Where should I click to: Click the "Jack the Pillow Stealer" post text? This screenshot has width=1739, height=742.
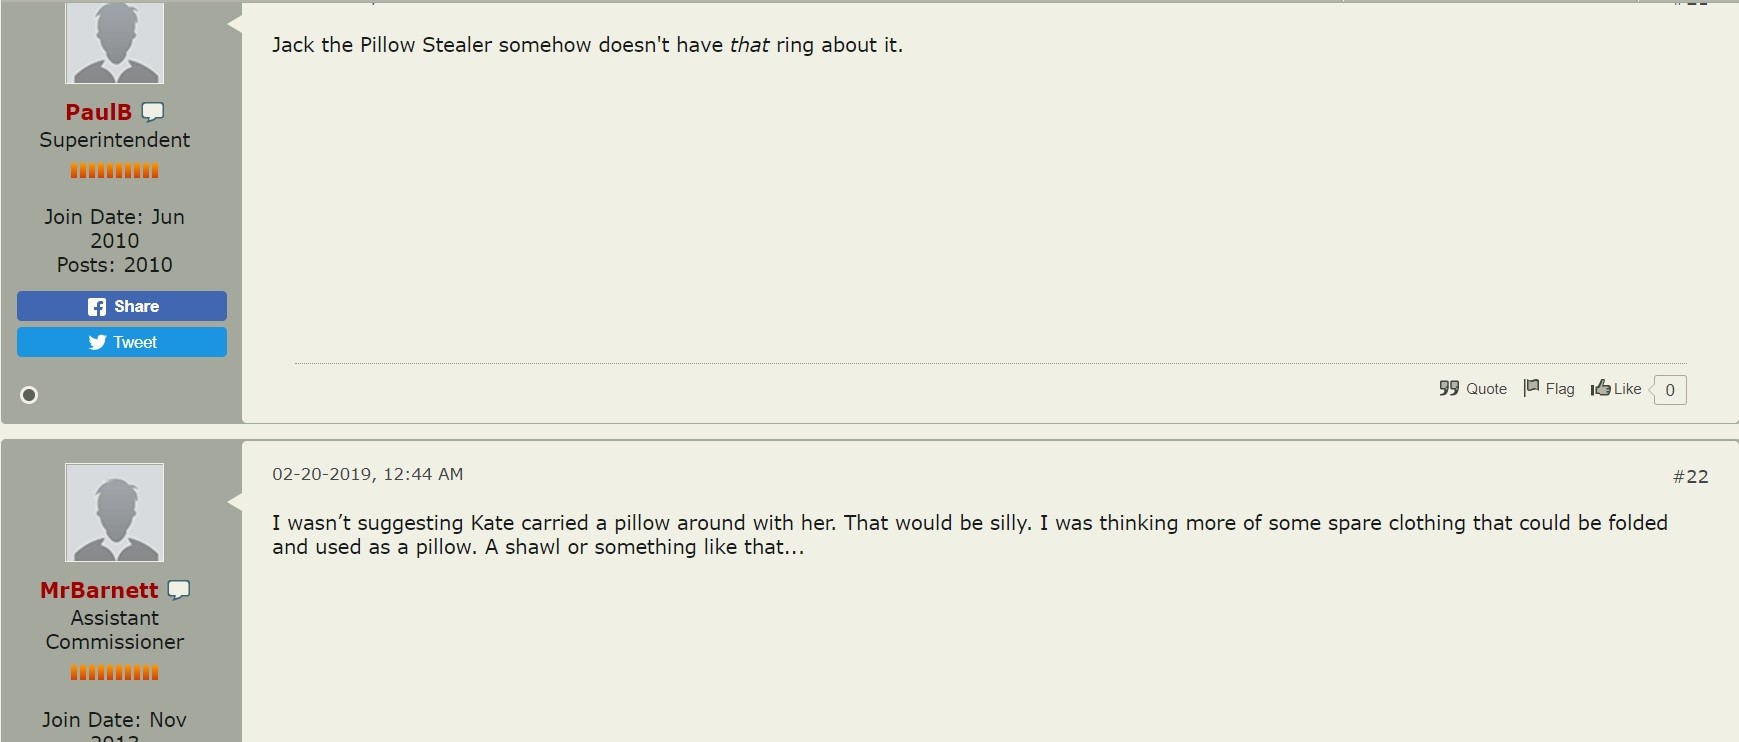click(587, 45)
